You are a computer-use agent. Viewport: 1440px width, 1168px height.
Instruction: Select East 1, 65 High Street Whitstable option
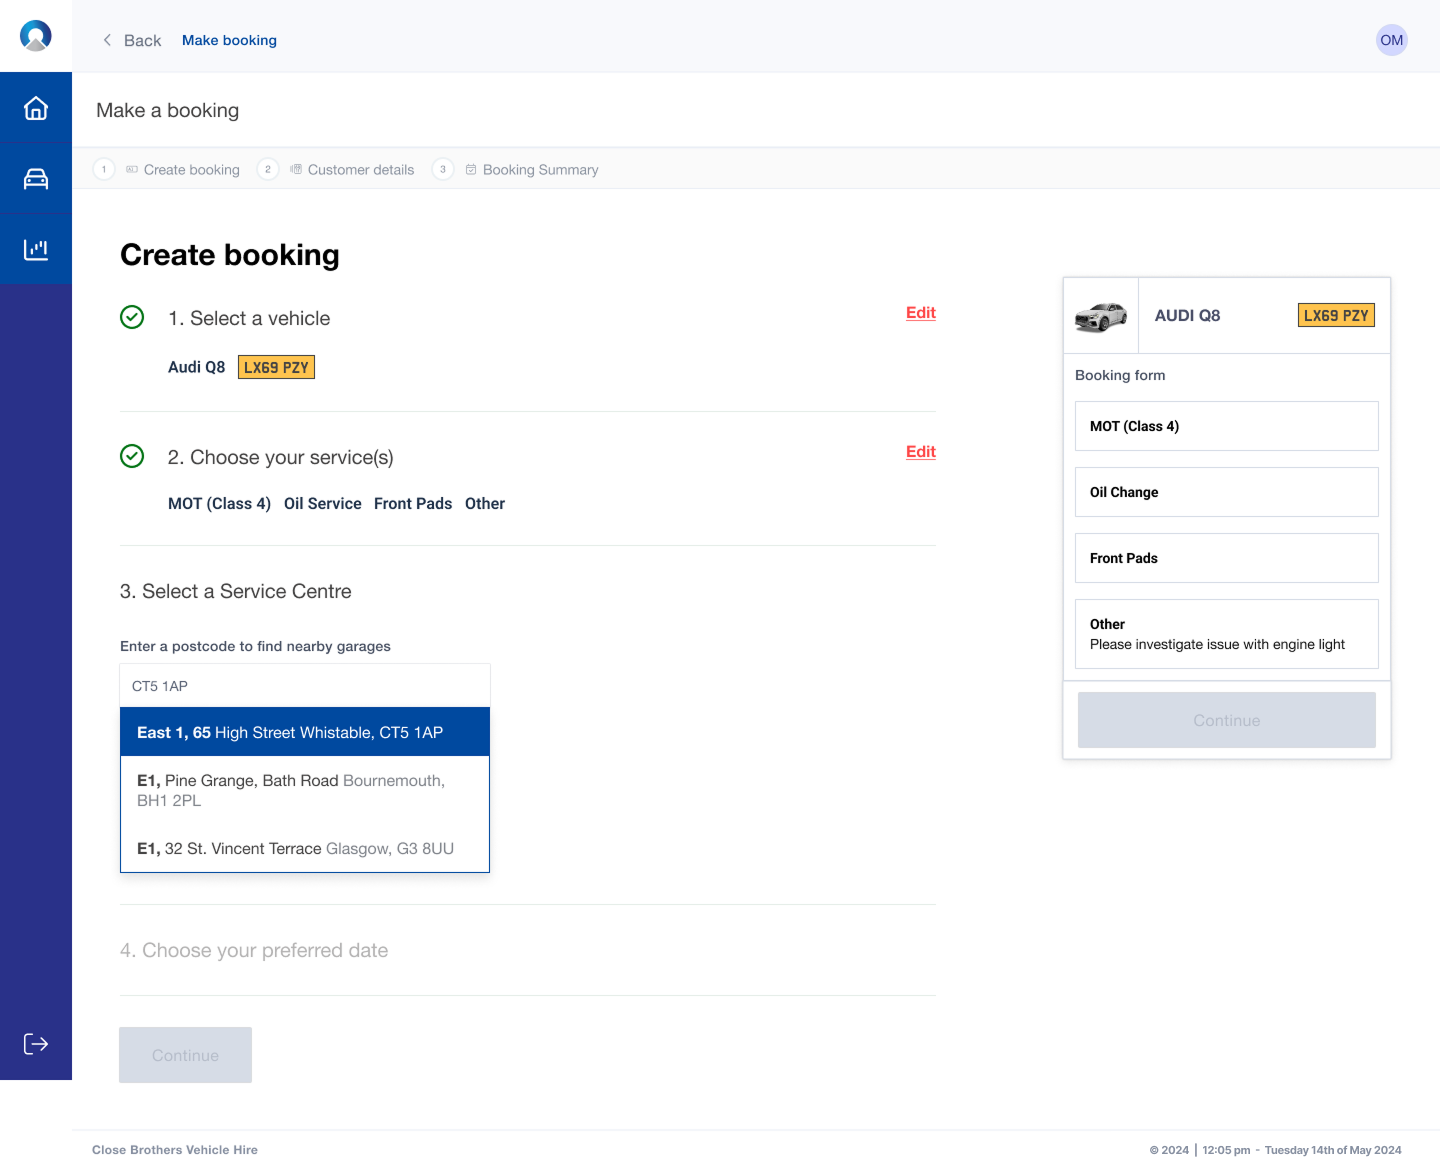click(305, 732)
